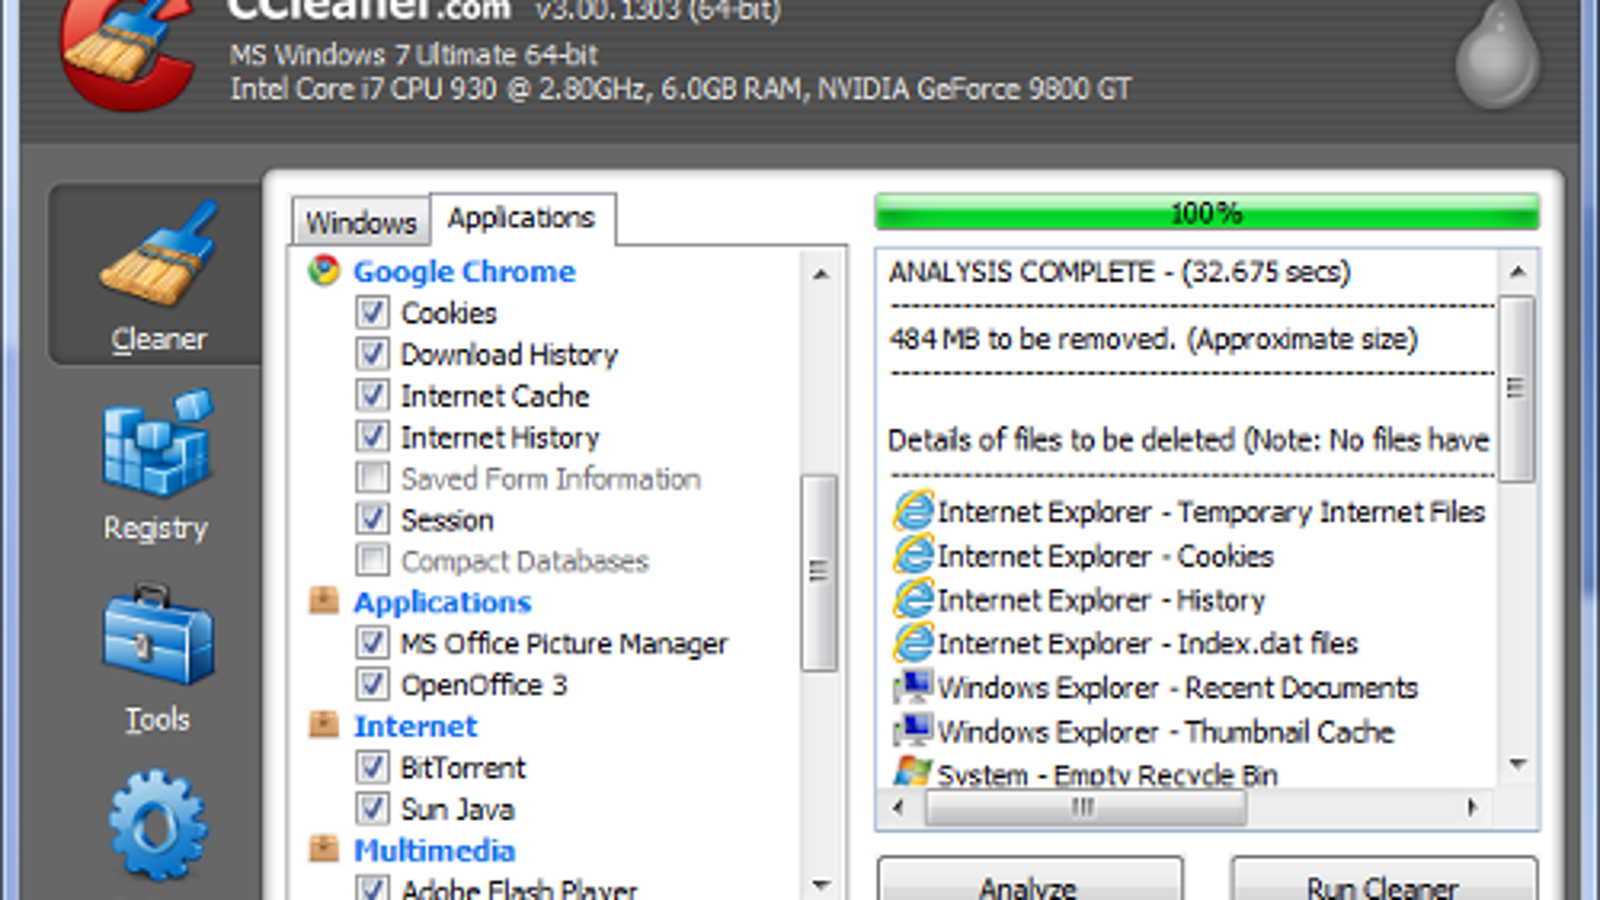Open the Tools toolbox icon

coord(157,636)
